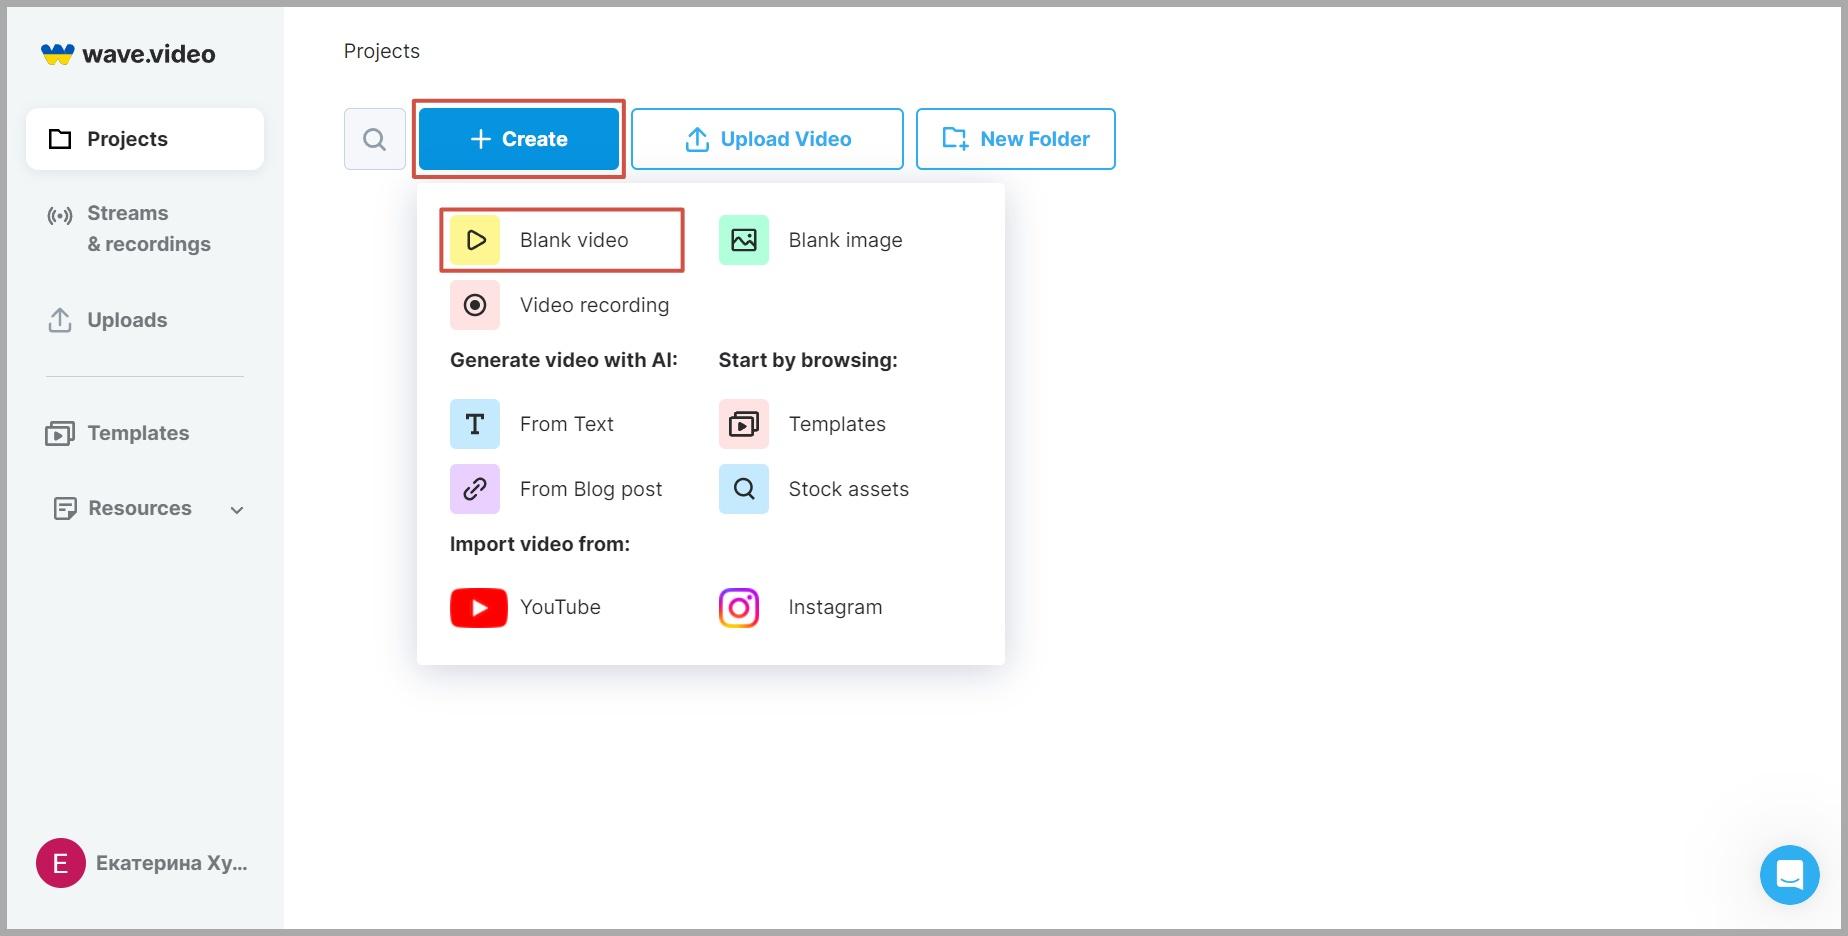The height and width of the screenshot is (936, 1848).
Task: Expand the Resources chevron in sidebar
Action: (237, 510)
